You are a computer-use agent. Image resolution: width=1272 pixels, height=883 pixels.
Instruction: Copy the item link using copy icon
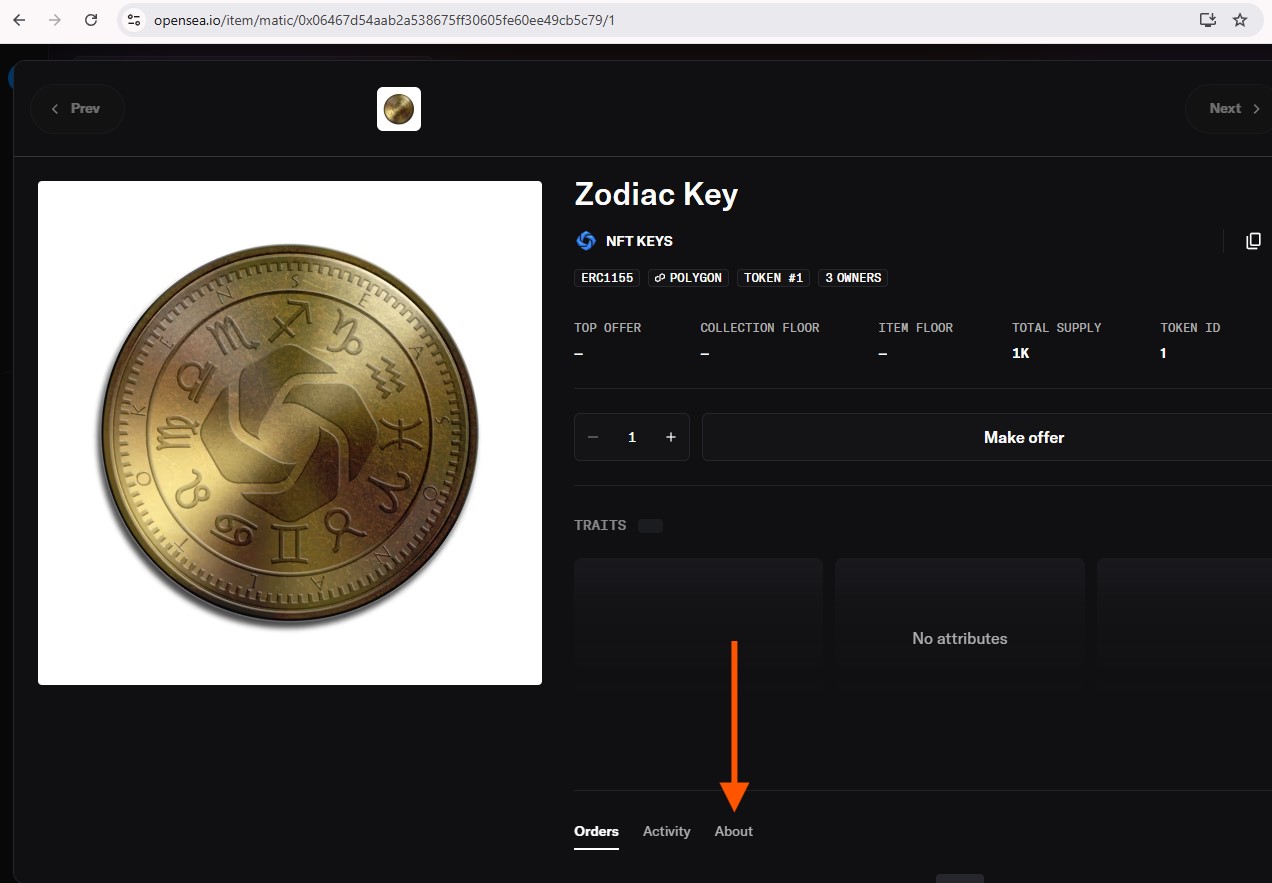tap(1252, 241)
